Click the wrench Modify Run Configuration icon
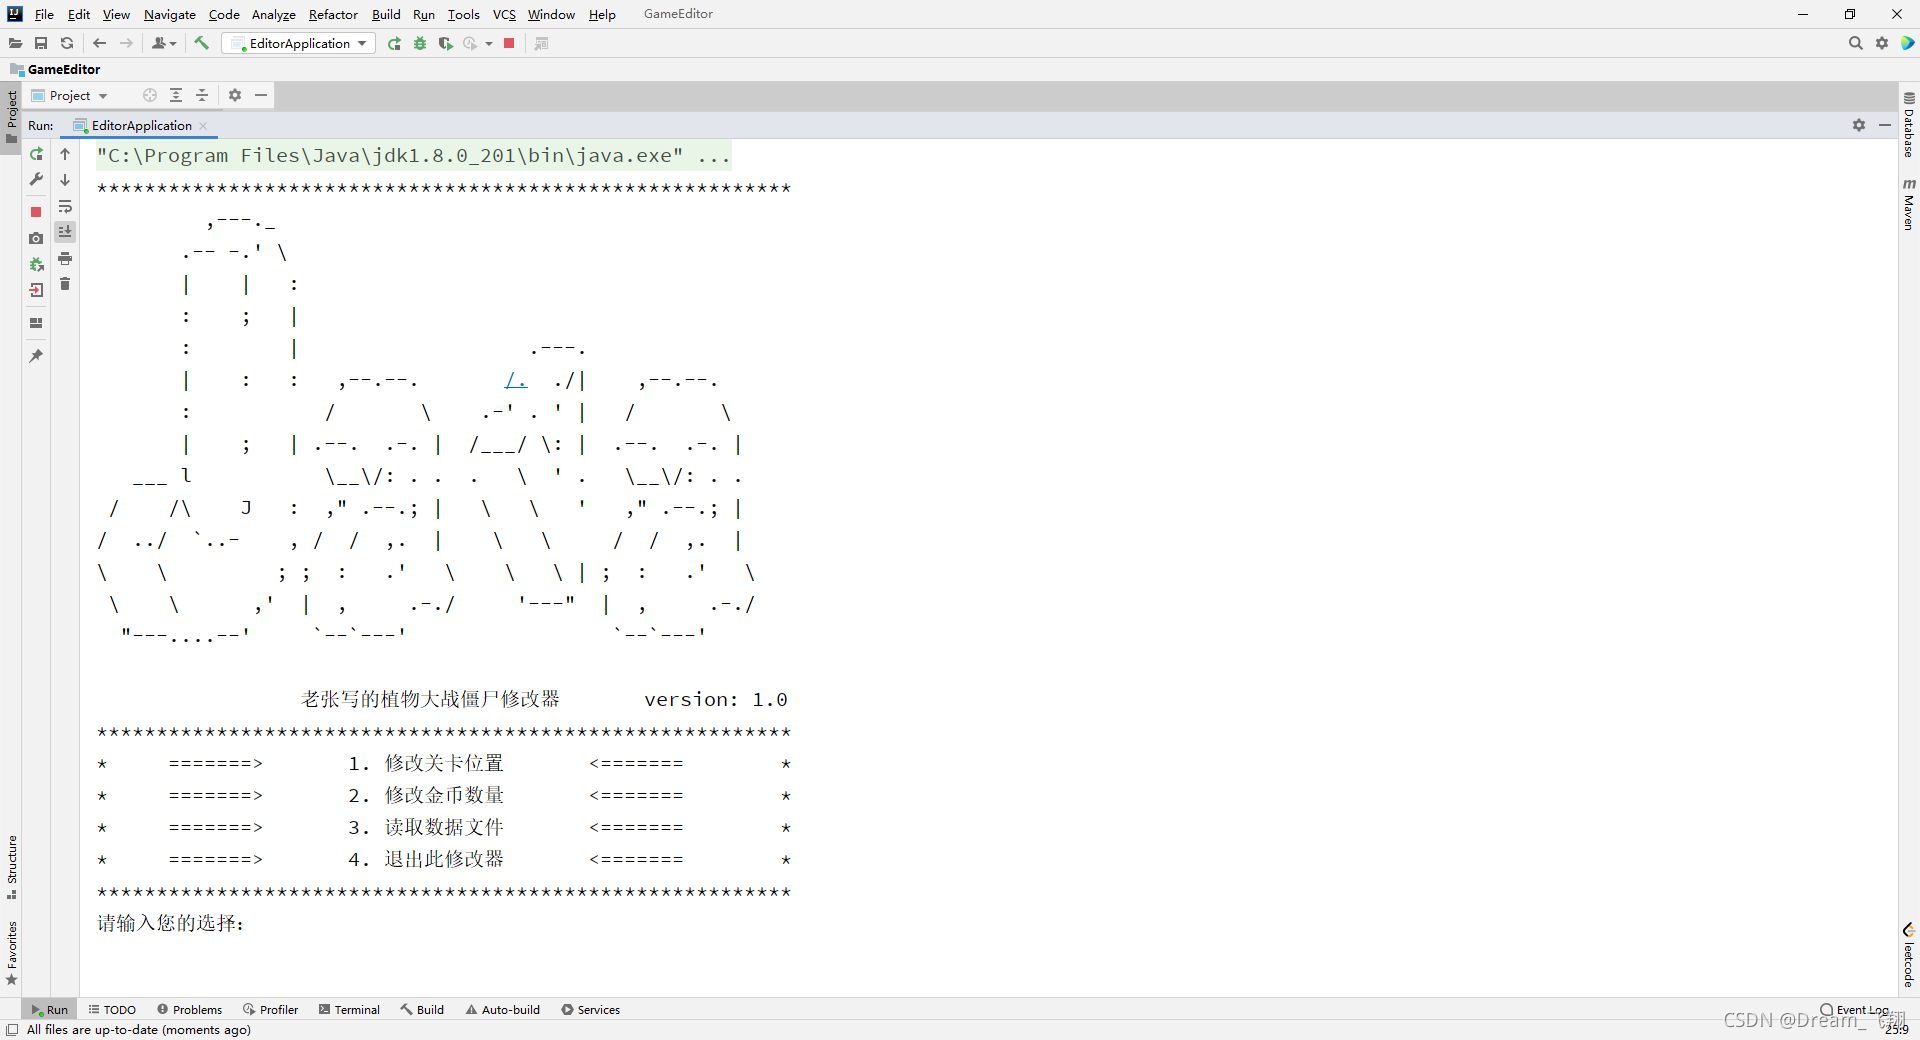Image resolution: width=1920 pixels, height=1040 pixels. 36,180
